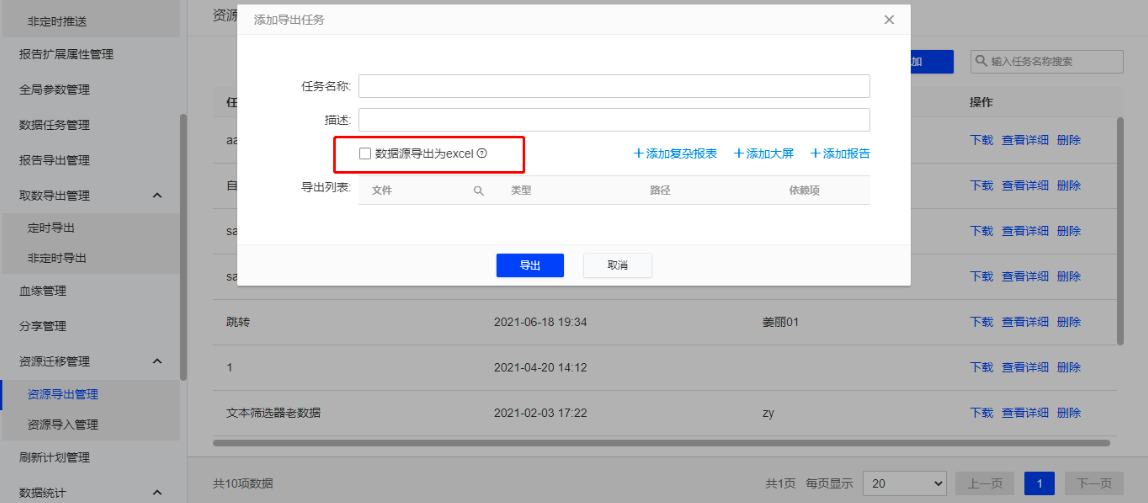Click the plus icon for 添加复杂报表
The height and width of the screenshot is (503, 1148).
pyautogui.click(x=638, y=153)
